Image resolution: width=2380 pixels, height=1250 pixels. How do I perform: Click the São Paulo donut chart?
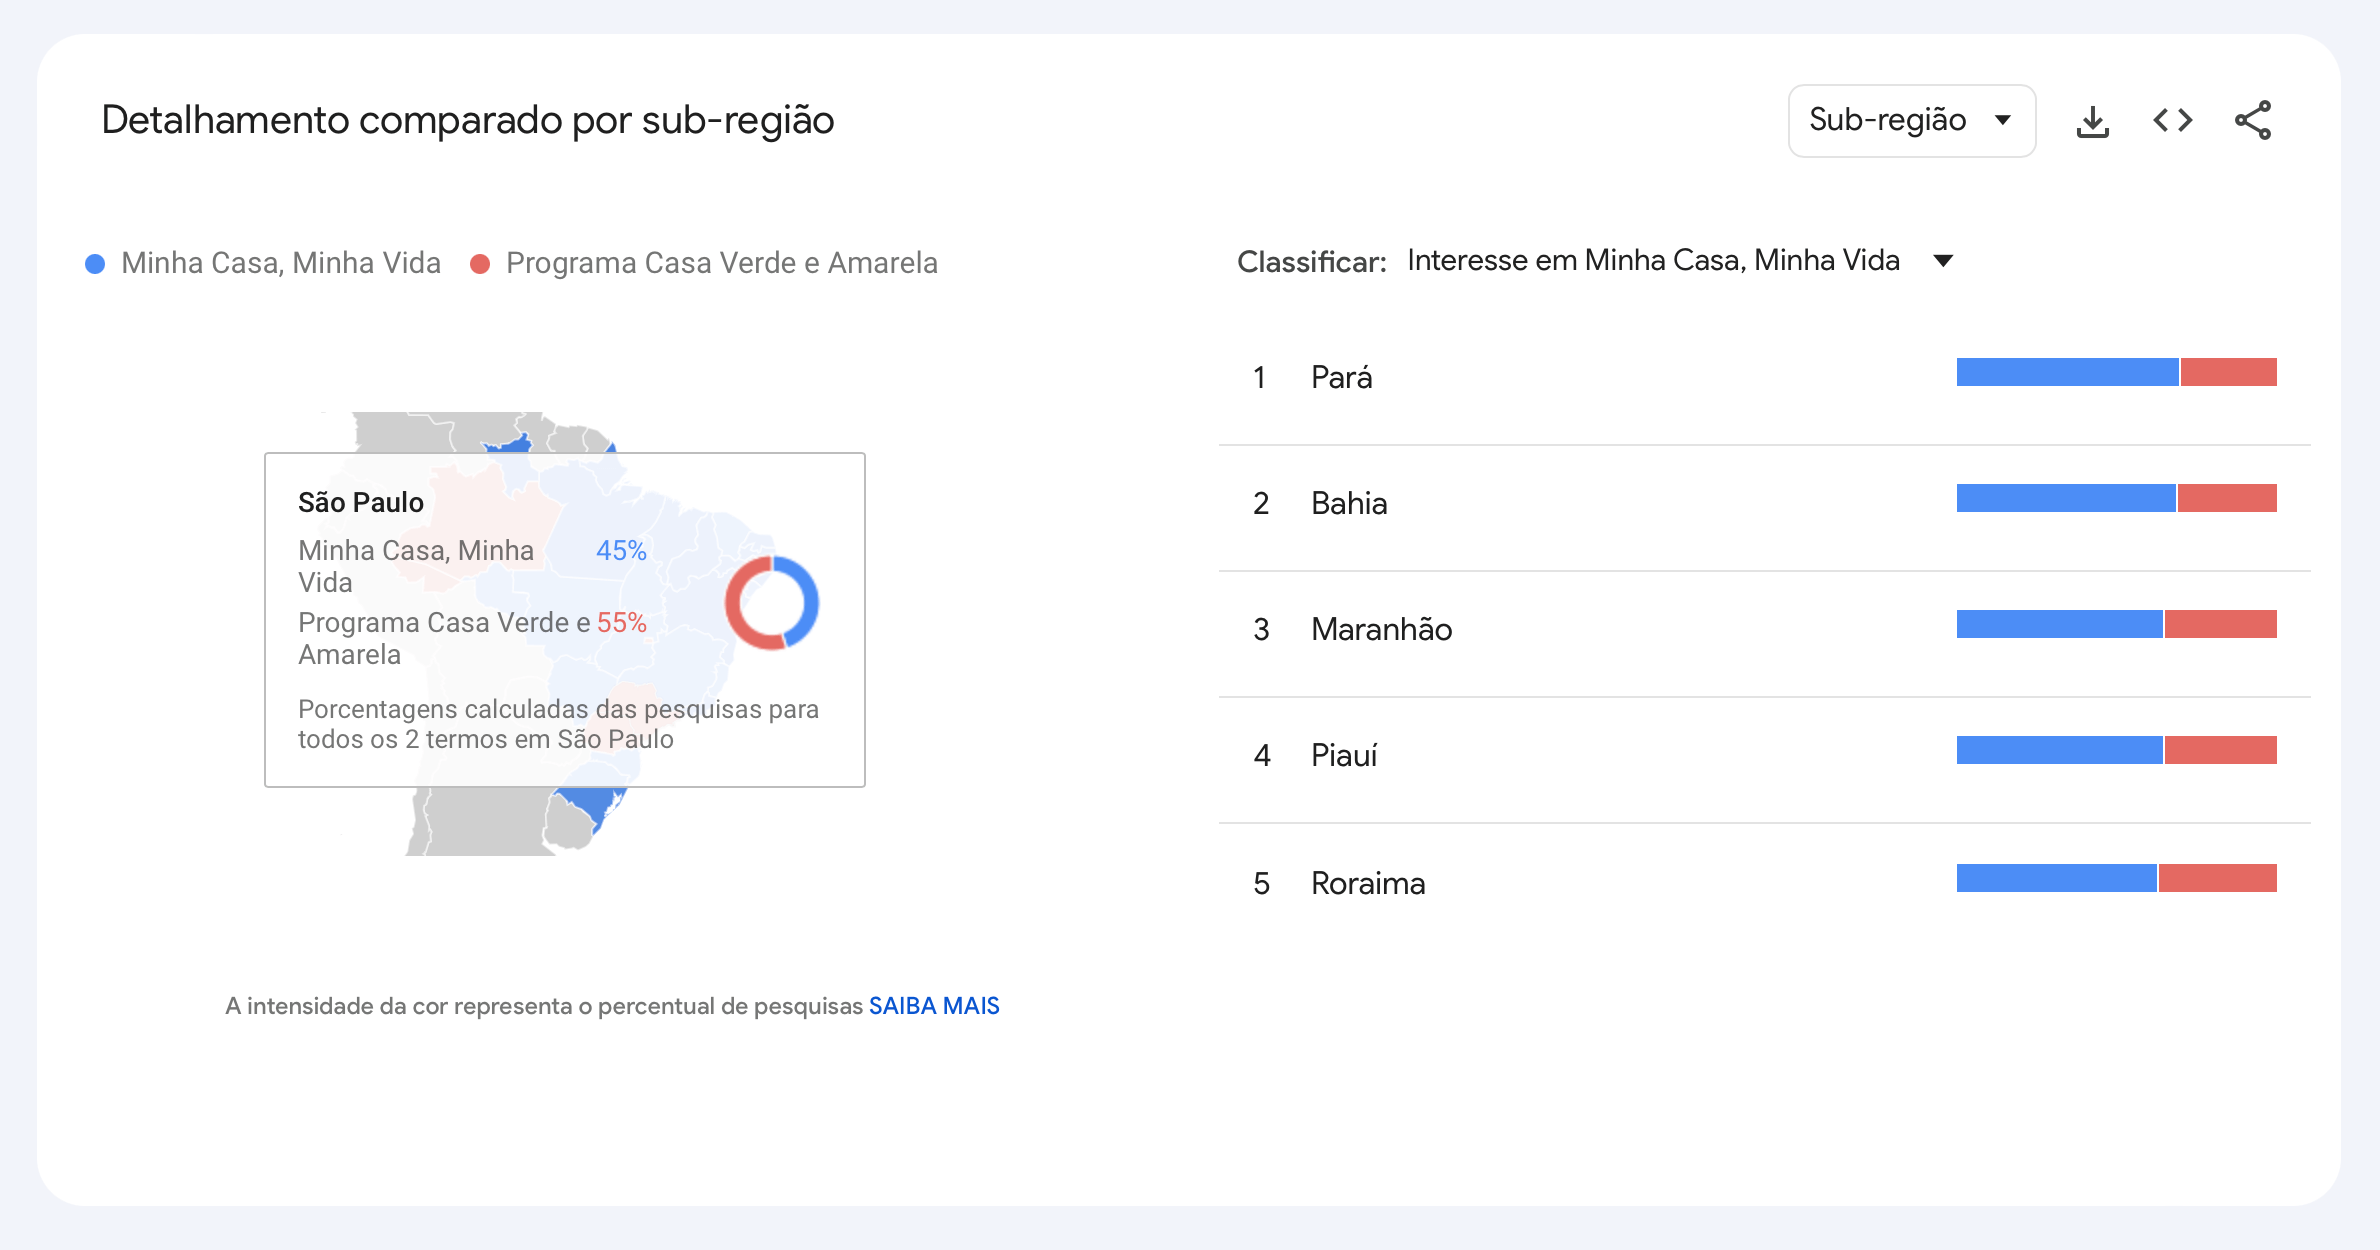(x=772, y=602)
